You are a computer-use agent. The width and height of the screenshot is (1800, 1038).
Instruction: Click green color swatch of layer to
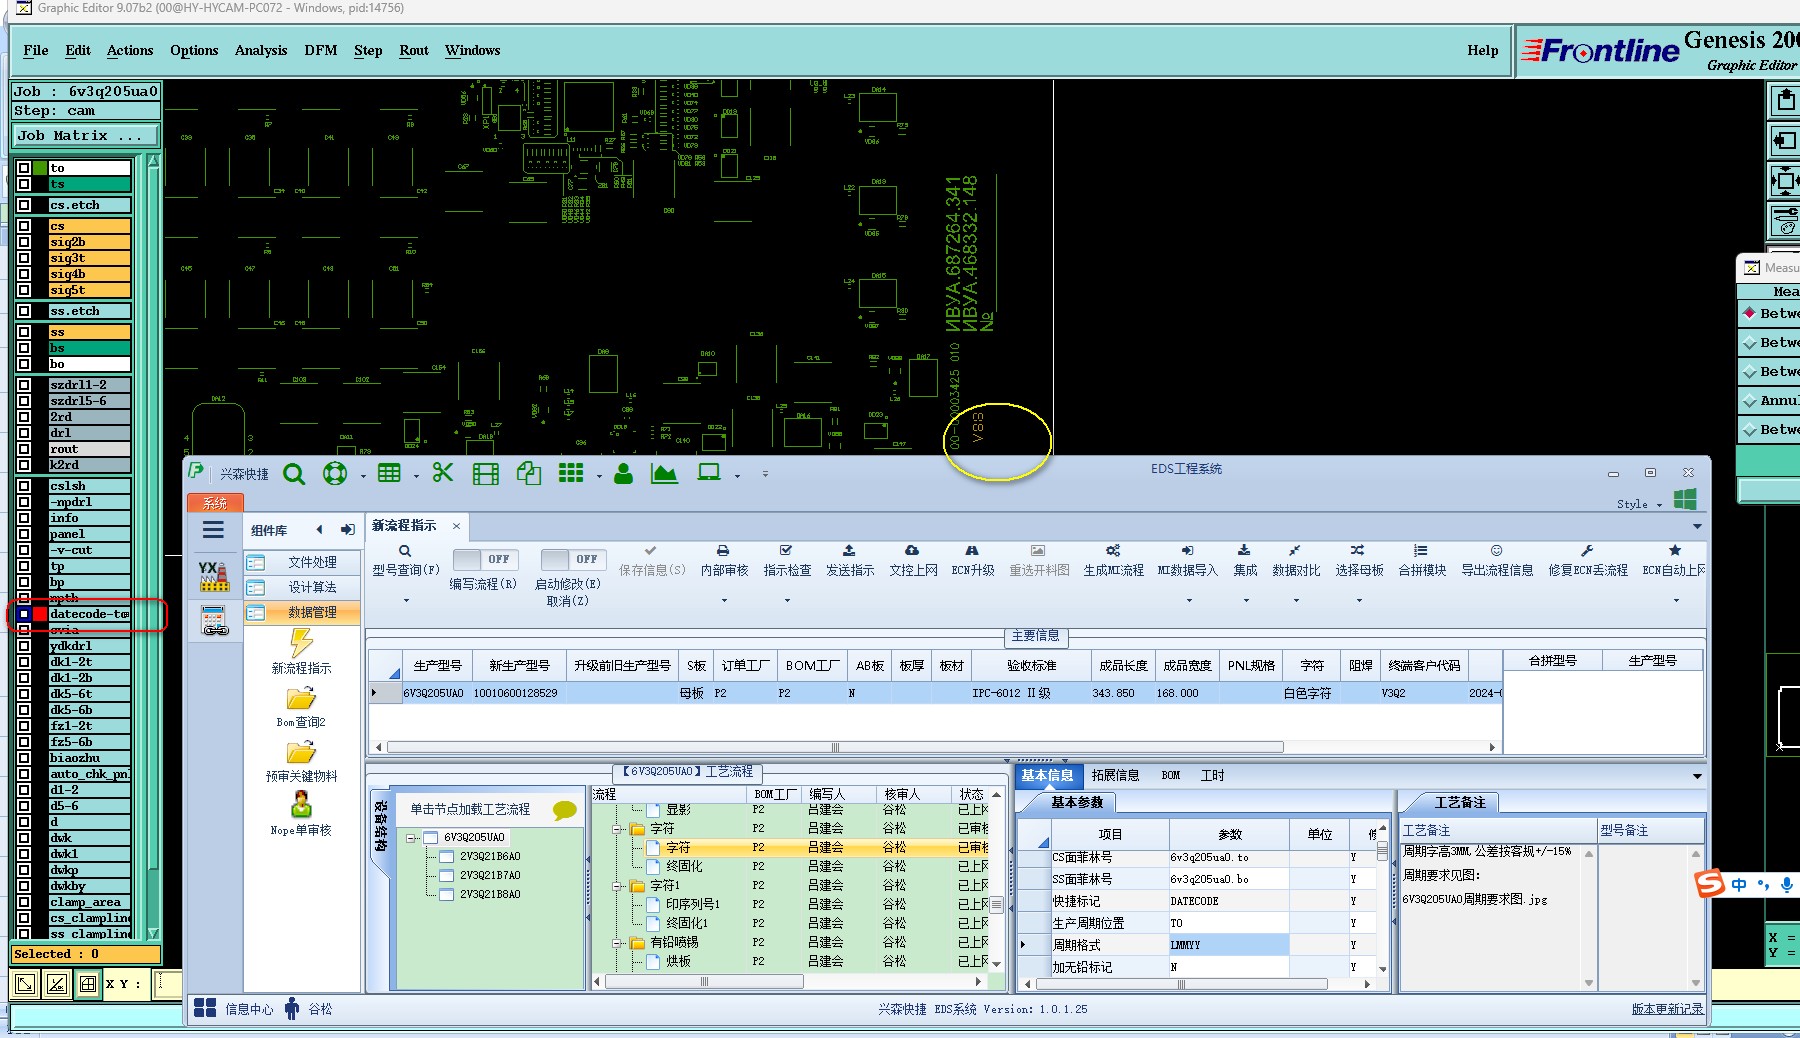(40, 168)
